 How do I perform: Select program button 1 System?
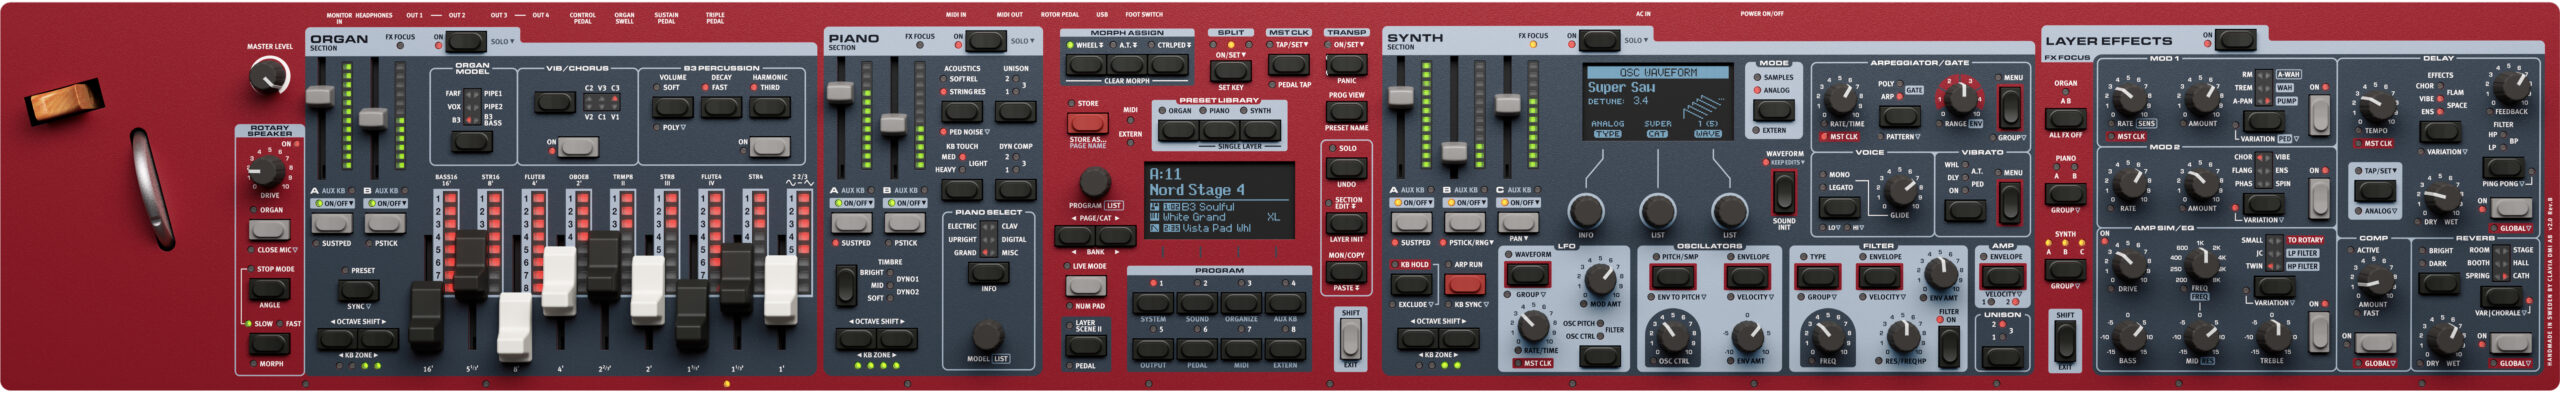click(x=1152, y=303)
